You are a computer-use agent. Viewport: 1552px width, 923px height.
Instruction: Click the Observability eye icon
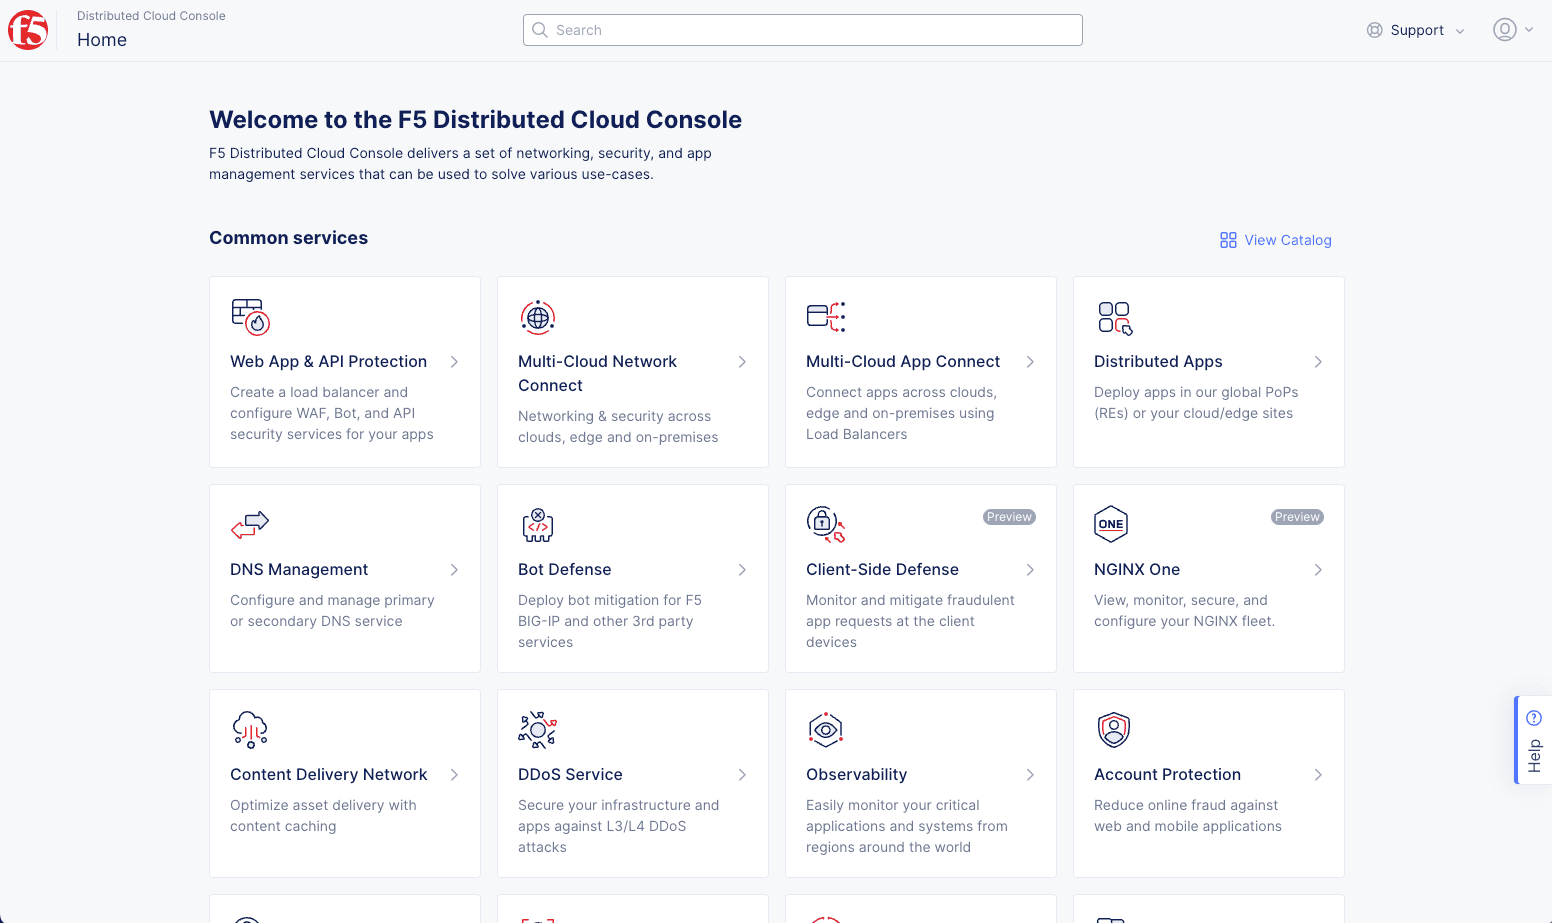(826, 730)
